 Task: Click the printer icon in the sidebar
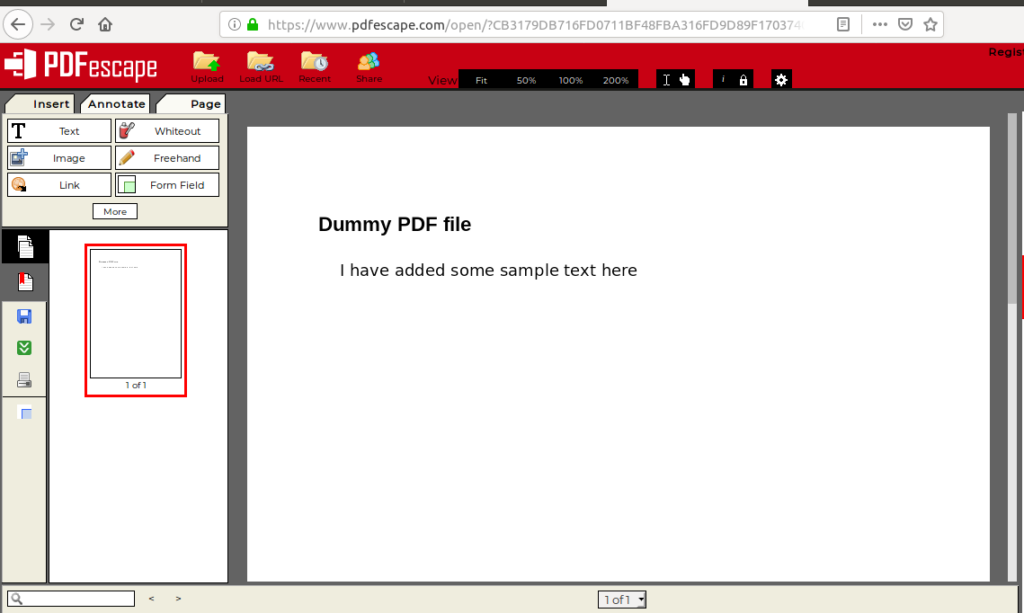24,380
